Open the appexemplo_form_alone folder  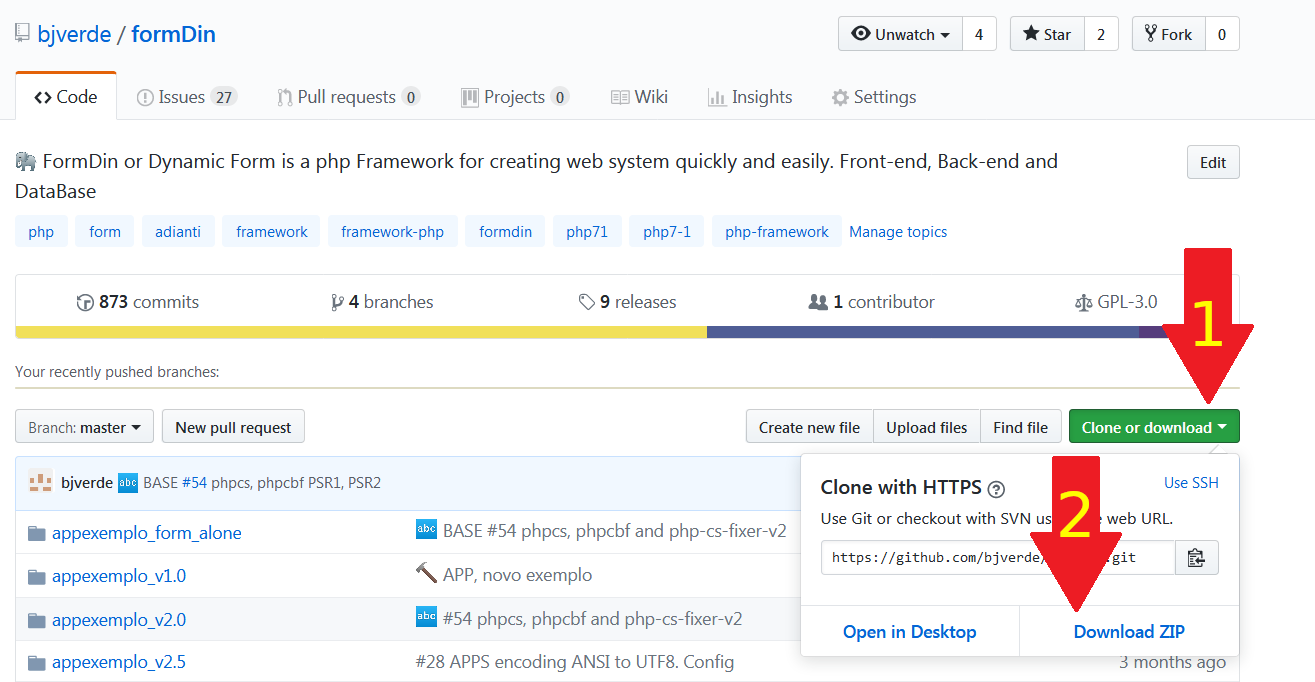[146, 533]
